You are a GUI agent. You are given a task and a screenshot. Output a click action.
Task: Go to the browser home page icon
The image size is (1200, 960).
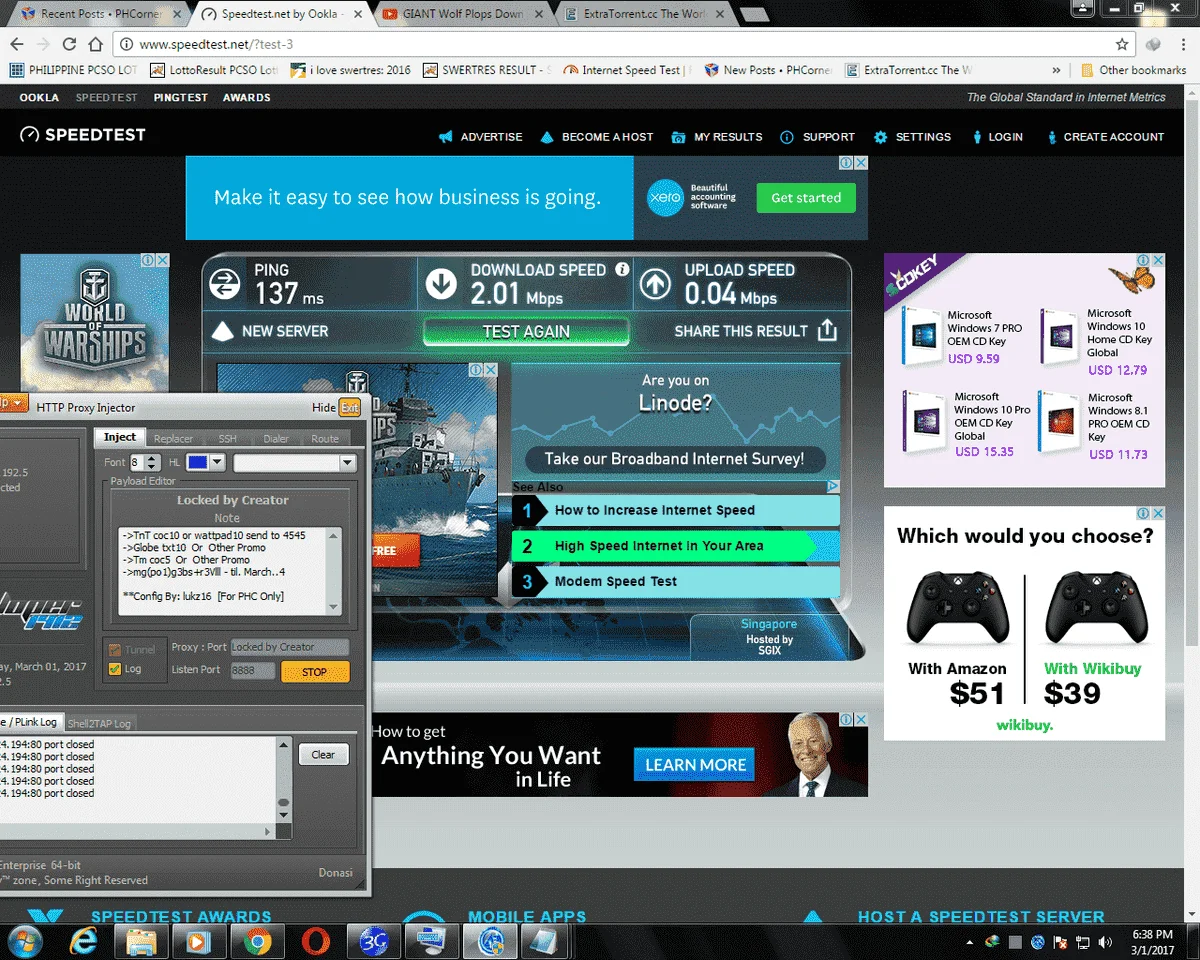[95, 44]
